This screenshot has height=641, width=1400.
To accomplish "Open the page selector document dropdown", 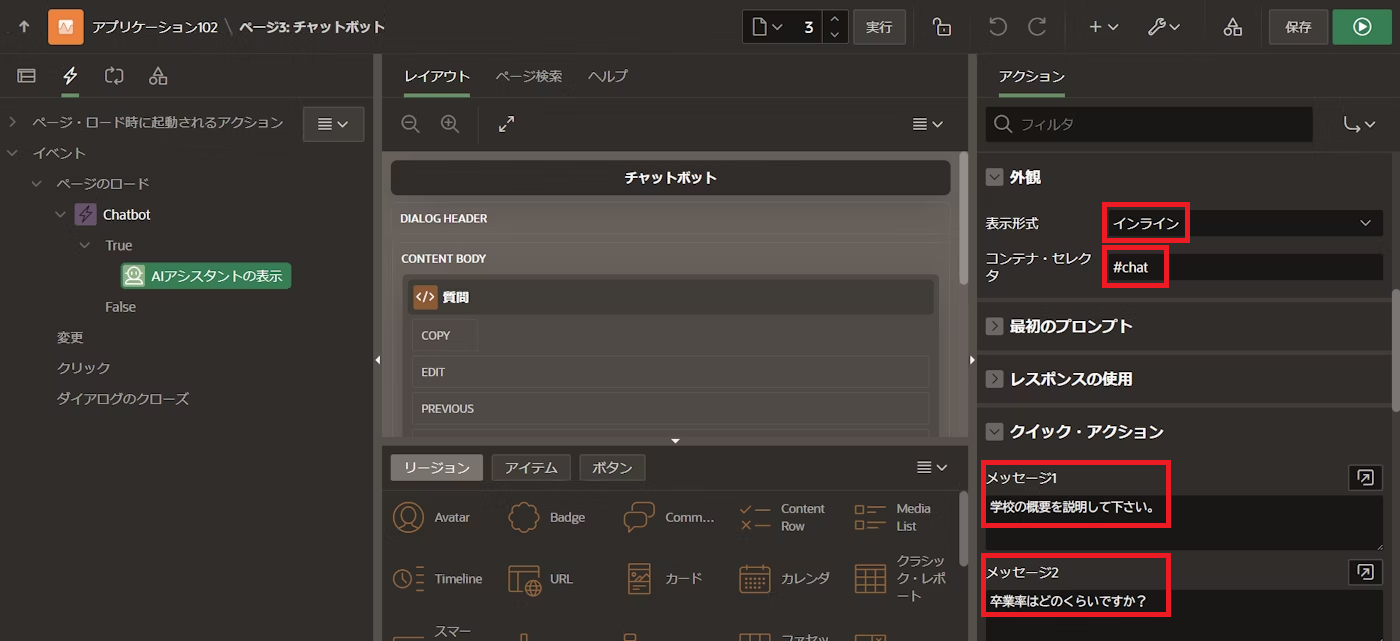I will [x=767, y=27].
